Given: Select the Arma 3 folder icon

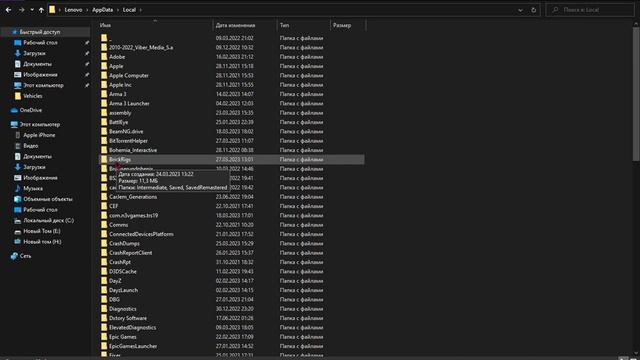Looking at the screenshot, I should tap(104, 94).
